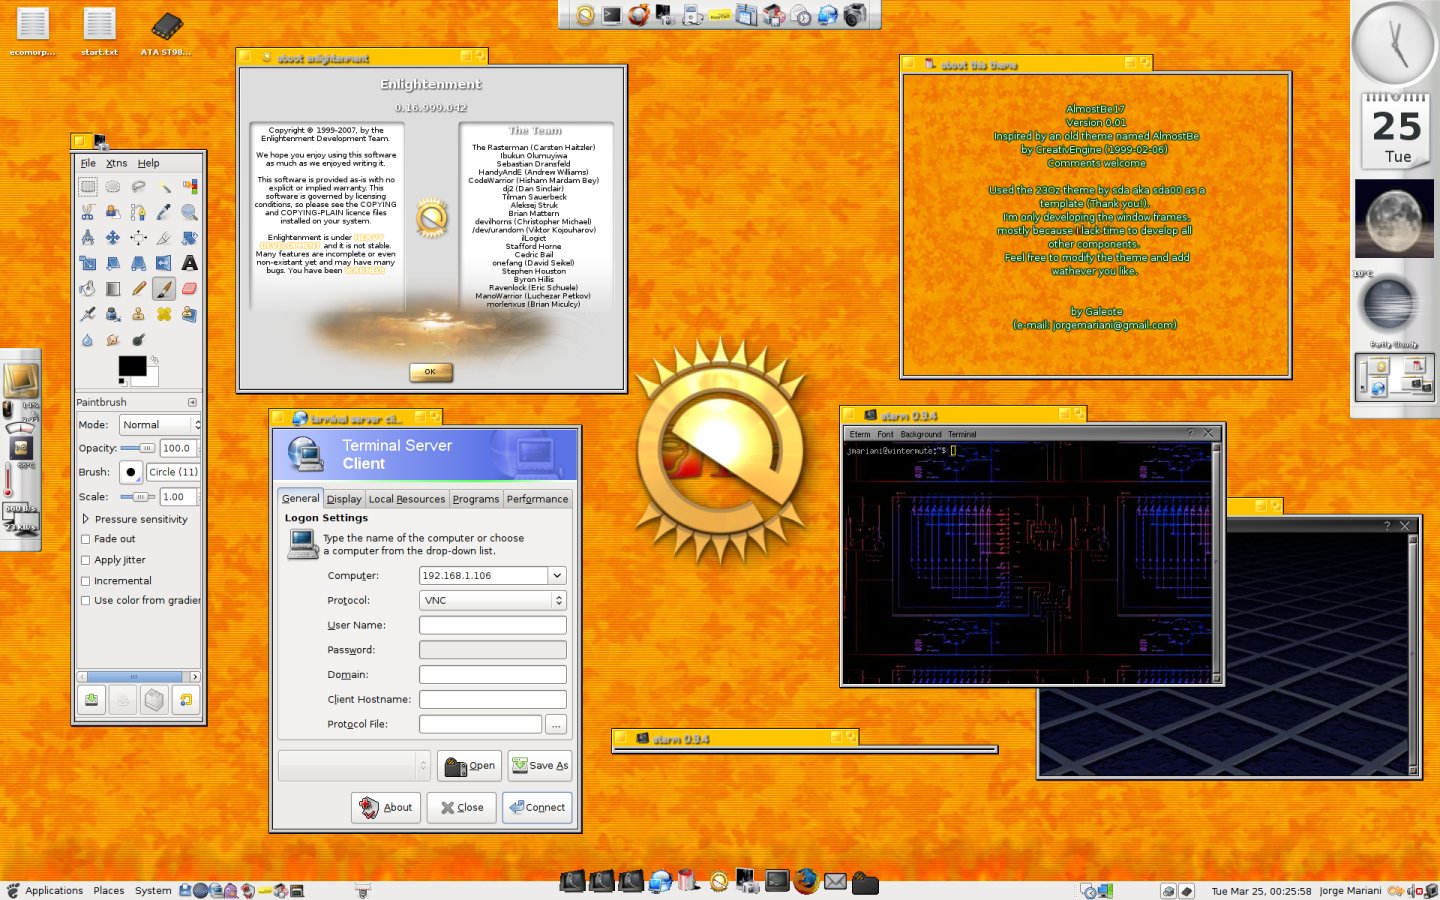The height and width of the screenshot is (900, 1440).
Task: Select the Ellipse Select tool in GIMP
Action: click(x=113, y=186)
